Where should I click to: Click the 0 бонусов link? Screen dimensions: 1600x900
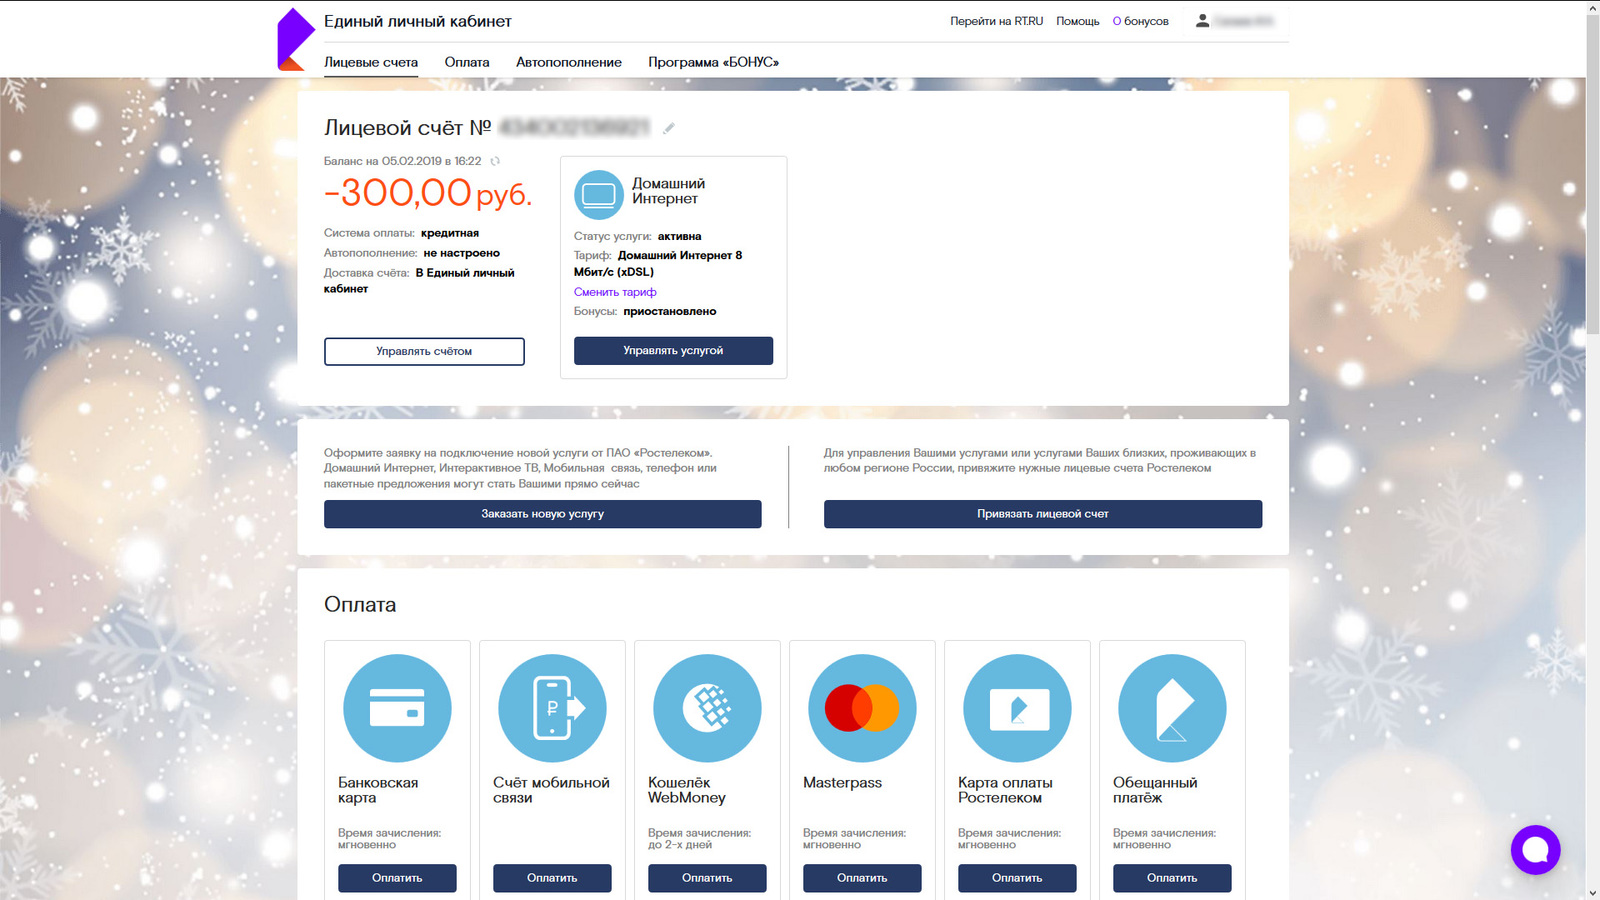click(1141, 21)
